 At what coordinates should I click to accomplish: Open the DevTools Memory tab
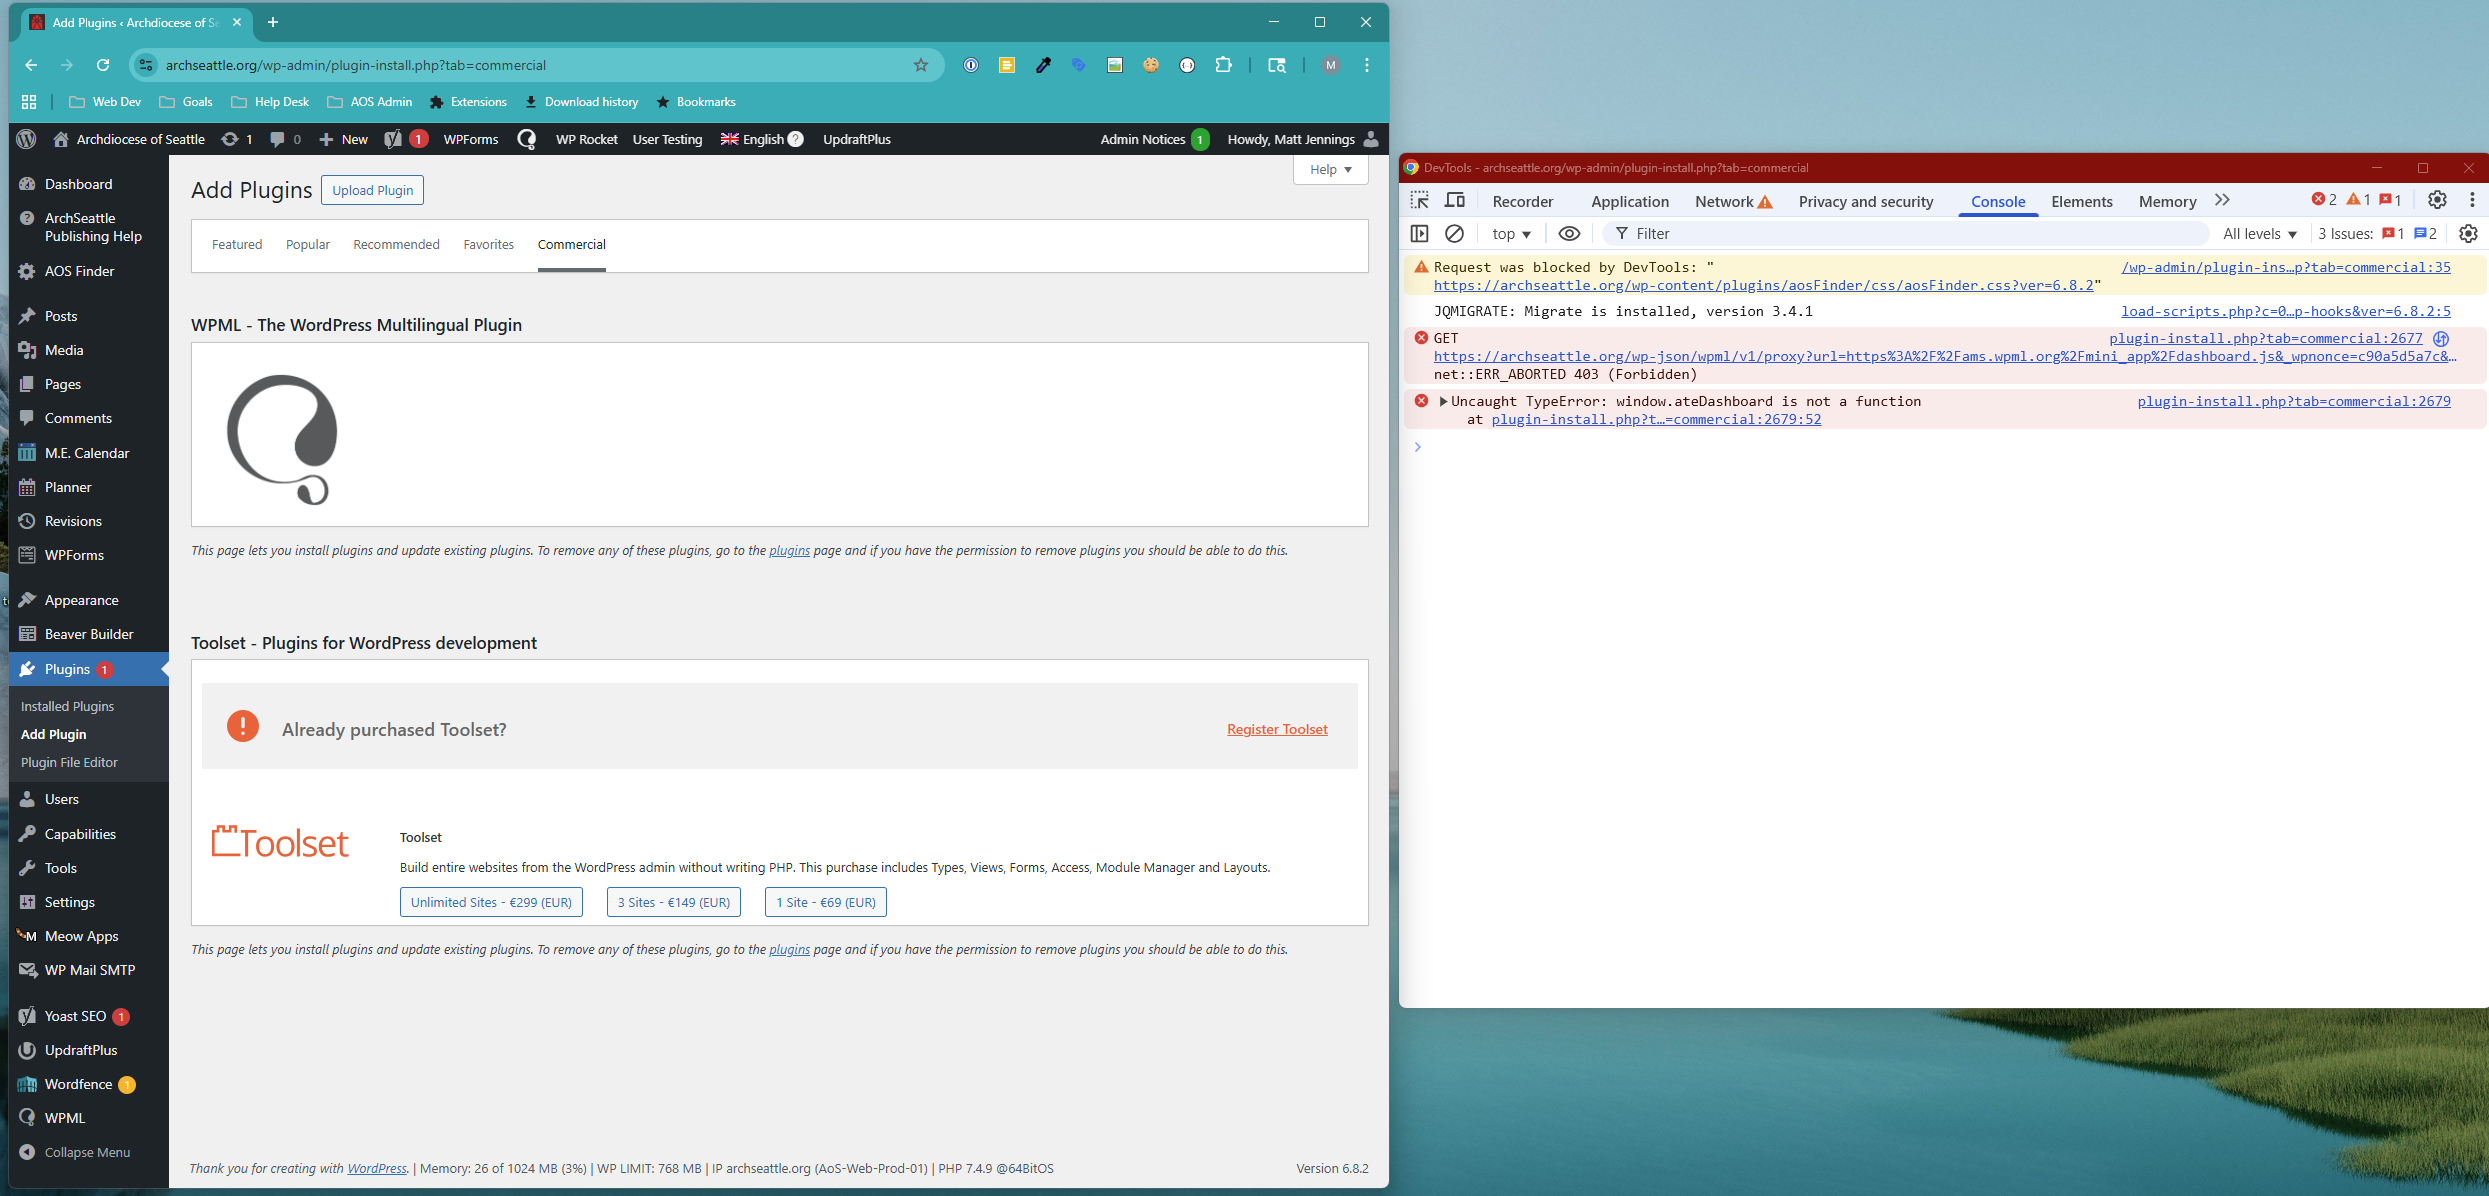2167,201
